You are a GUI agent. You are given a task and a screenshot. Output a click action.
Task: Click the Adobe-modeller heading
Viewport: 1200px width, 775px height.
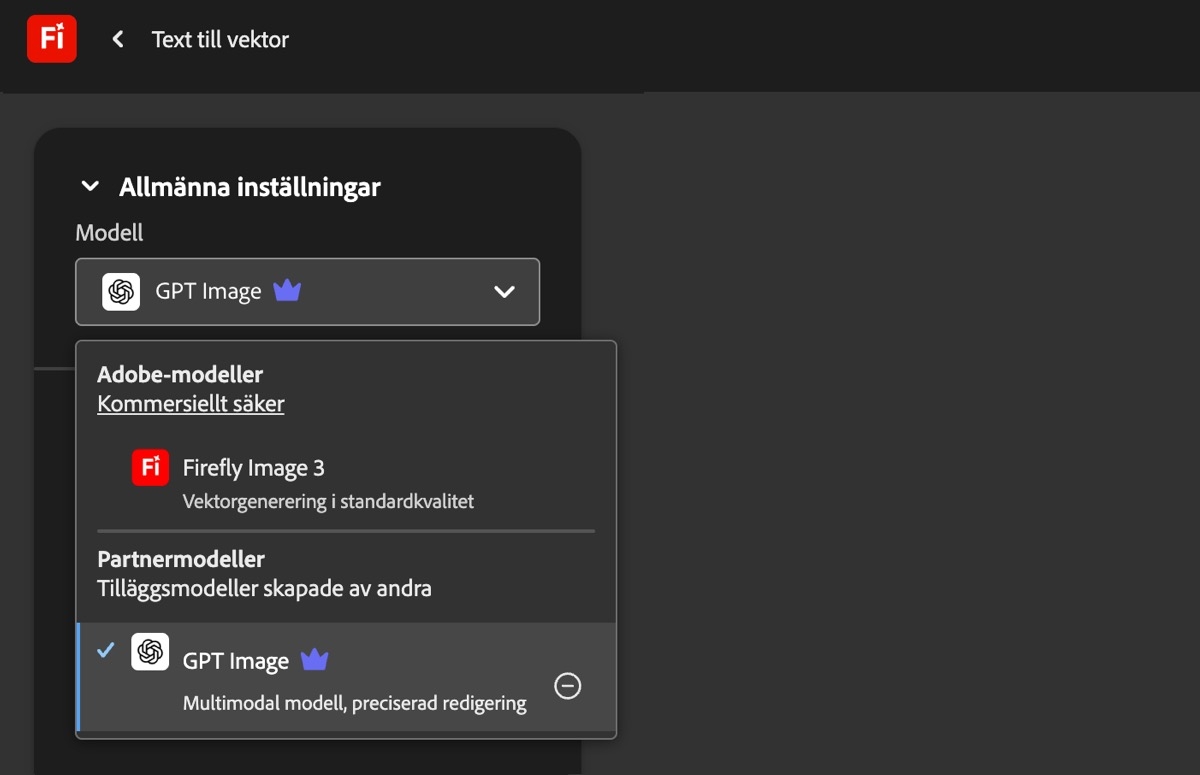point(180,374)
